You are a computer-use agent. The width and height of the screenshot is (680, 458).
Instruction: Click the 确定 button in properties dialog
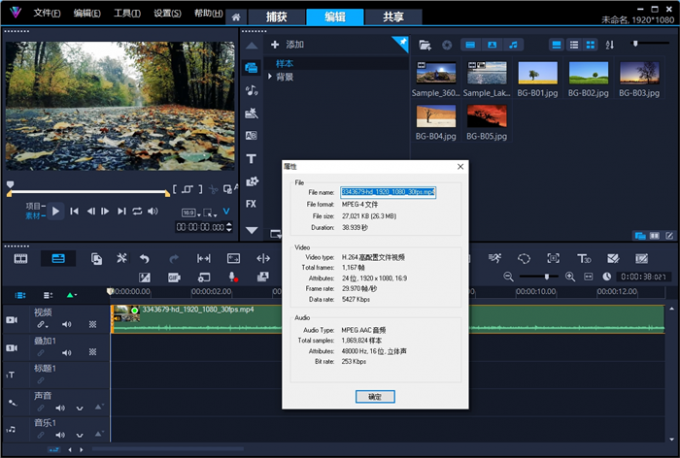pos(374,397)
